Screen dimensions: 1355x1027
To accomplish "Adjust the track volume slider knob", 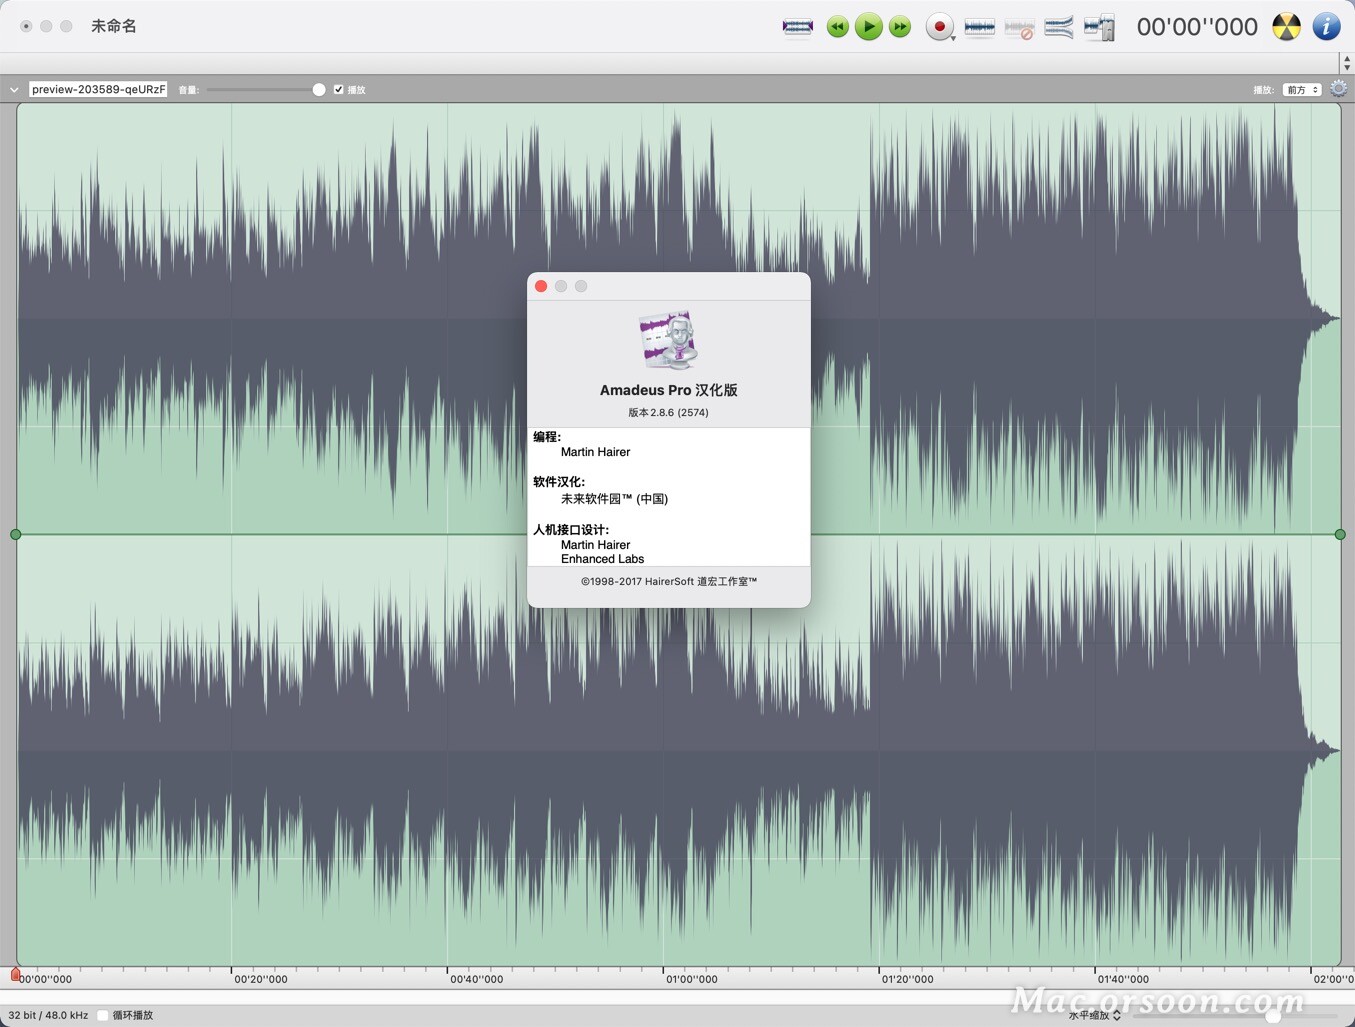I will pos(319,90).
